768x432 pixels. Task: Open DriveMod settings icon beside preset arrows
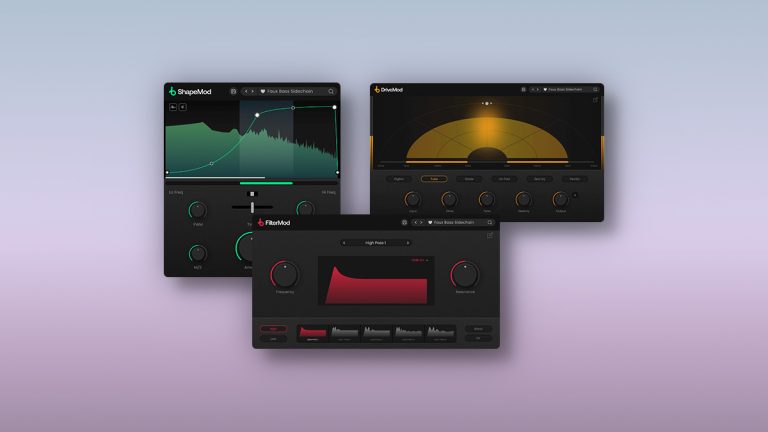click(523, 90)
